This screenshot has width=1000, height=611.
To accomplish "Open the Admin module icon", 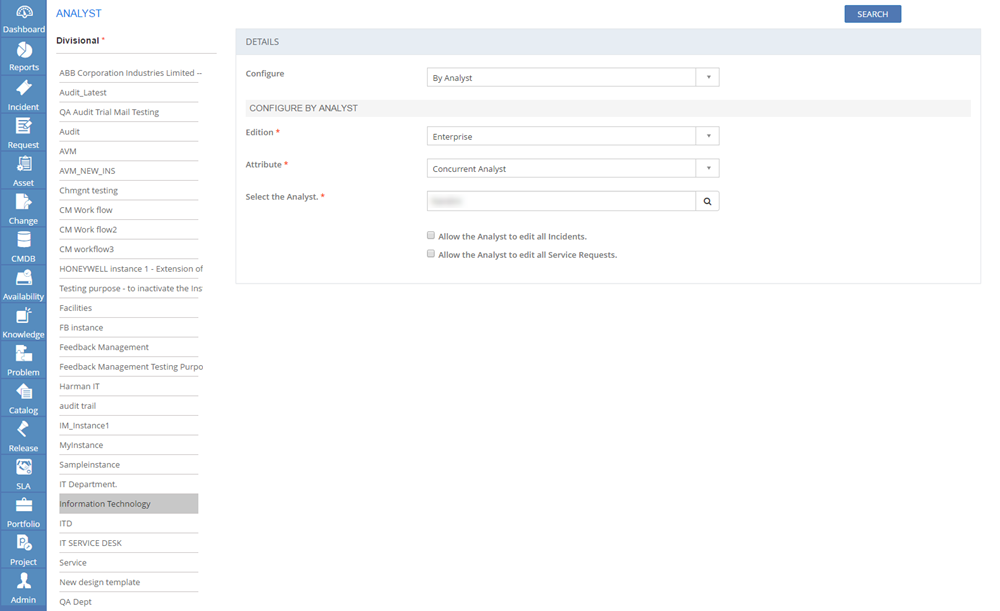I will point(23,583).
